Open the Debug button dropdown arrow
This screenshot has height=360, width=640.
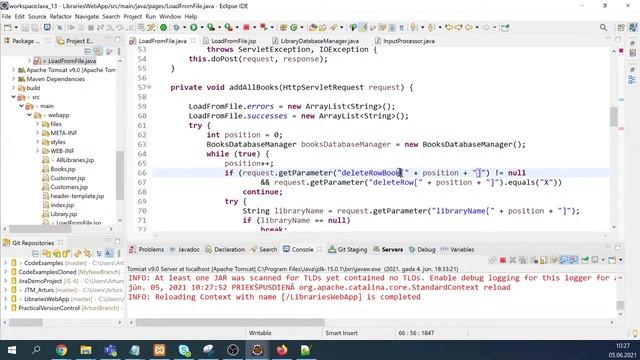184,27
